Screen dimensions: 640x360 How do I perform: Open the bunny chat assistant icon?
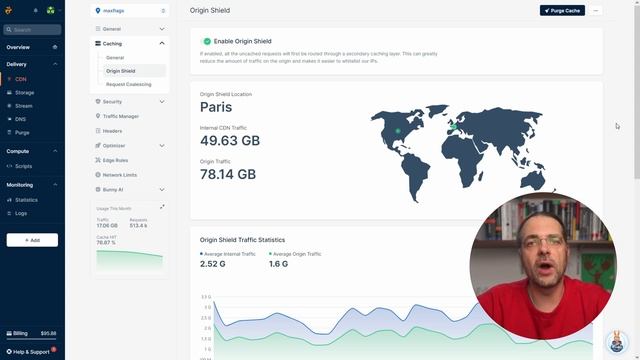[616, 342]
